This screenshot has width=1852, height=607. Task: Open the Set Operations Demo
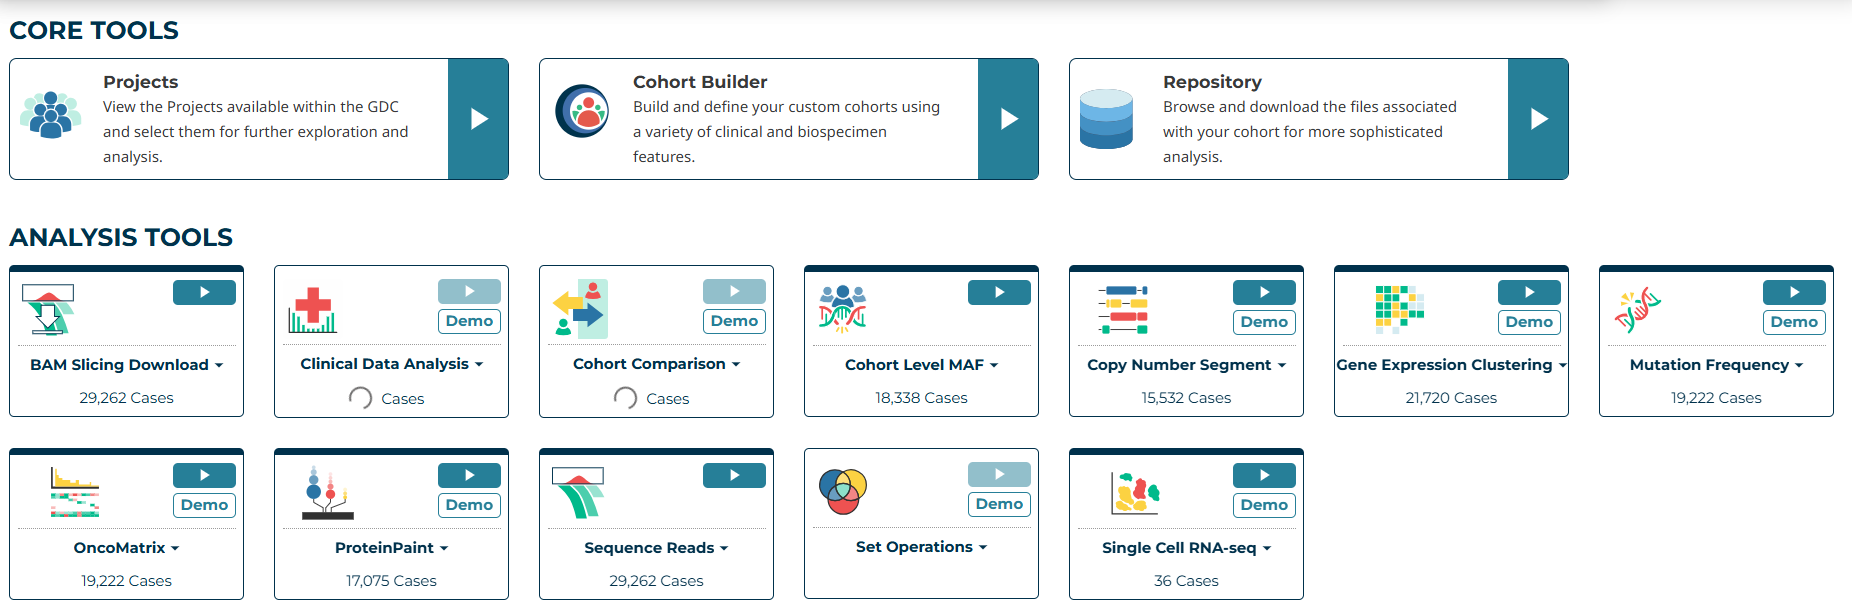999,504
